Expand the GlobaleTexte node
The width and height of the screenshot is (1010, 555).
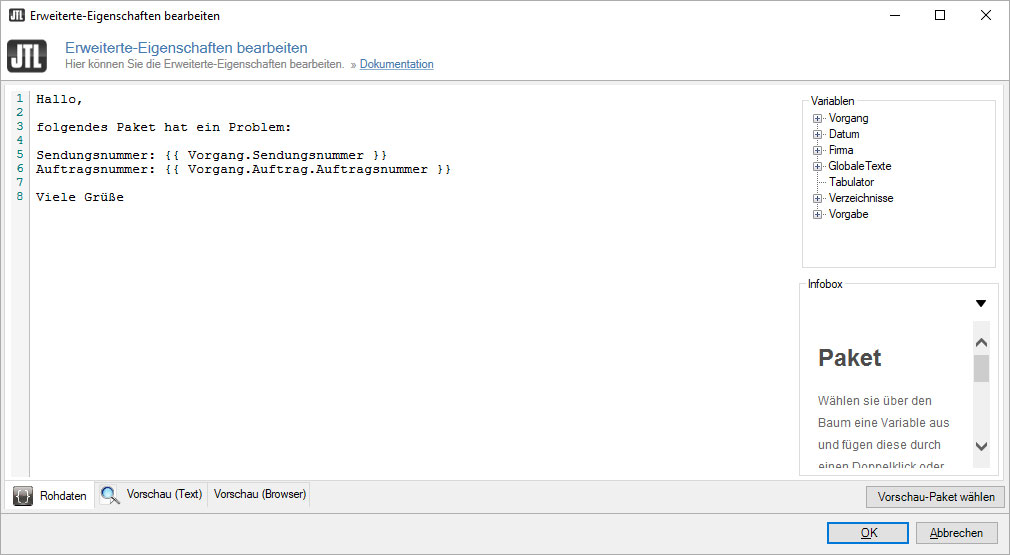(x=818, y=167)
